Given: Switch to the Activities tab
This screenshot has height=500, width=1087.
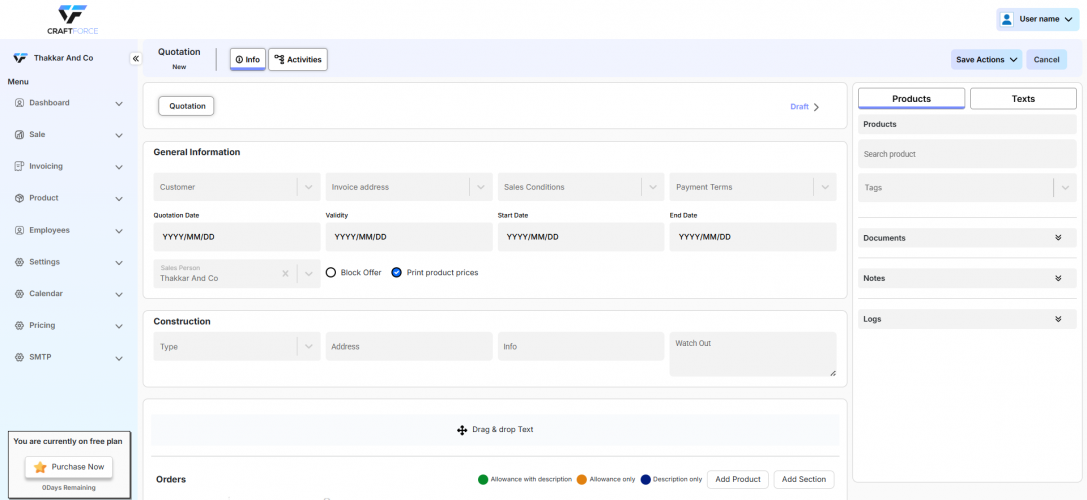Looking at the screenshot, I should [x=298, y=60].
